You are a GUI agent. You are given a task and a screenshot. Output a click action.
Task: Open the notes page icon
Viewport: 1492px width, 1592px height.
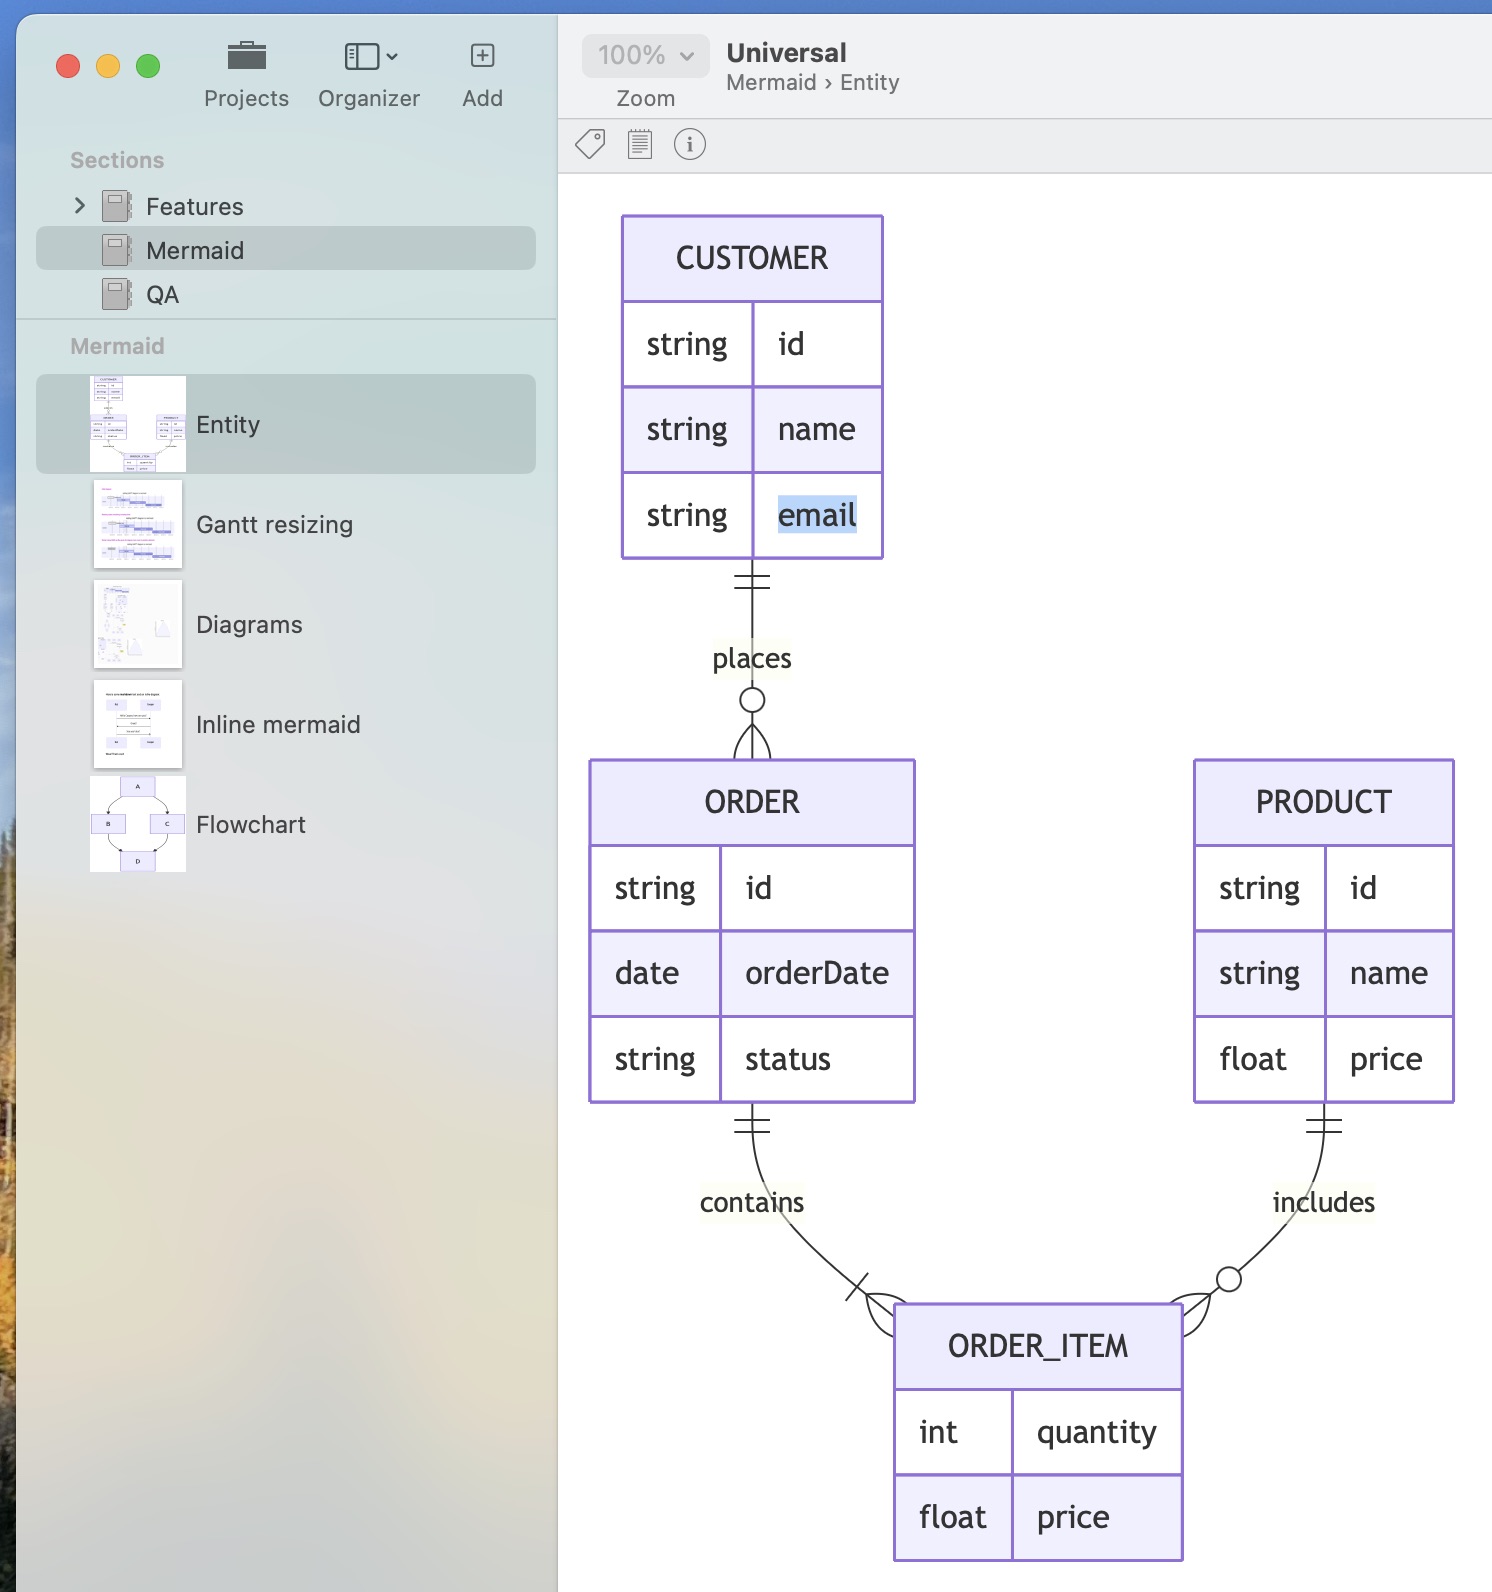click(640, 145)
